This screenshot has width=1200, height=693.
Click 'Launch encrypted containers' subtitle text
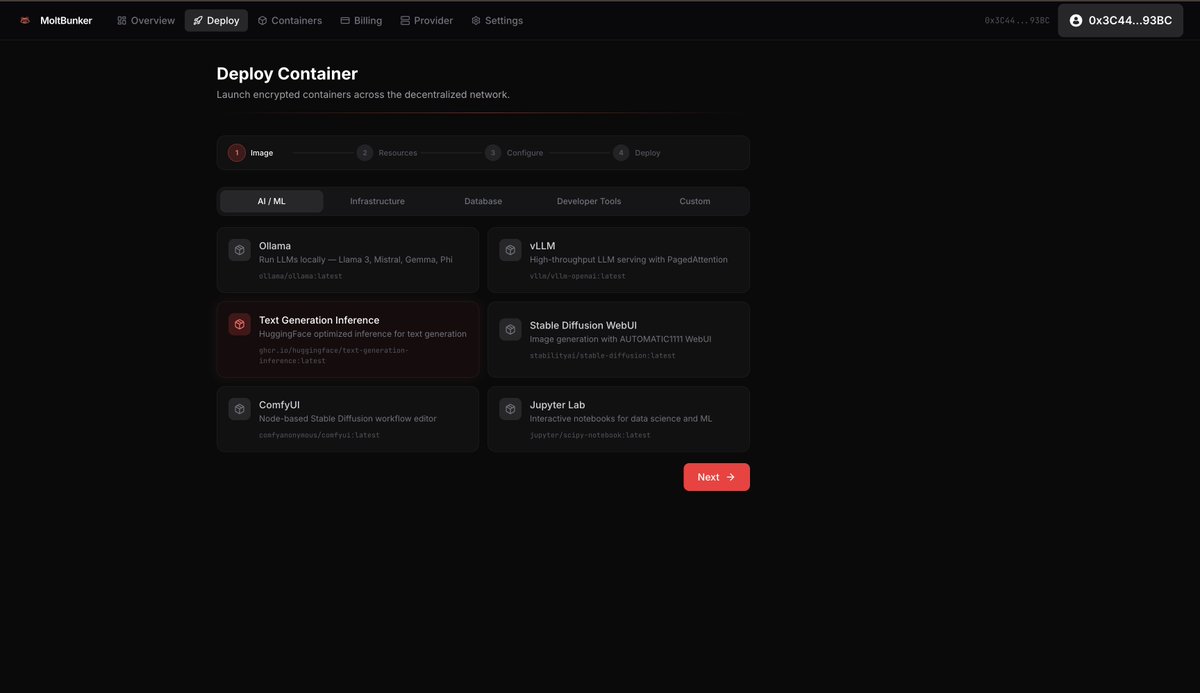coord(363,94)
